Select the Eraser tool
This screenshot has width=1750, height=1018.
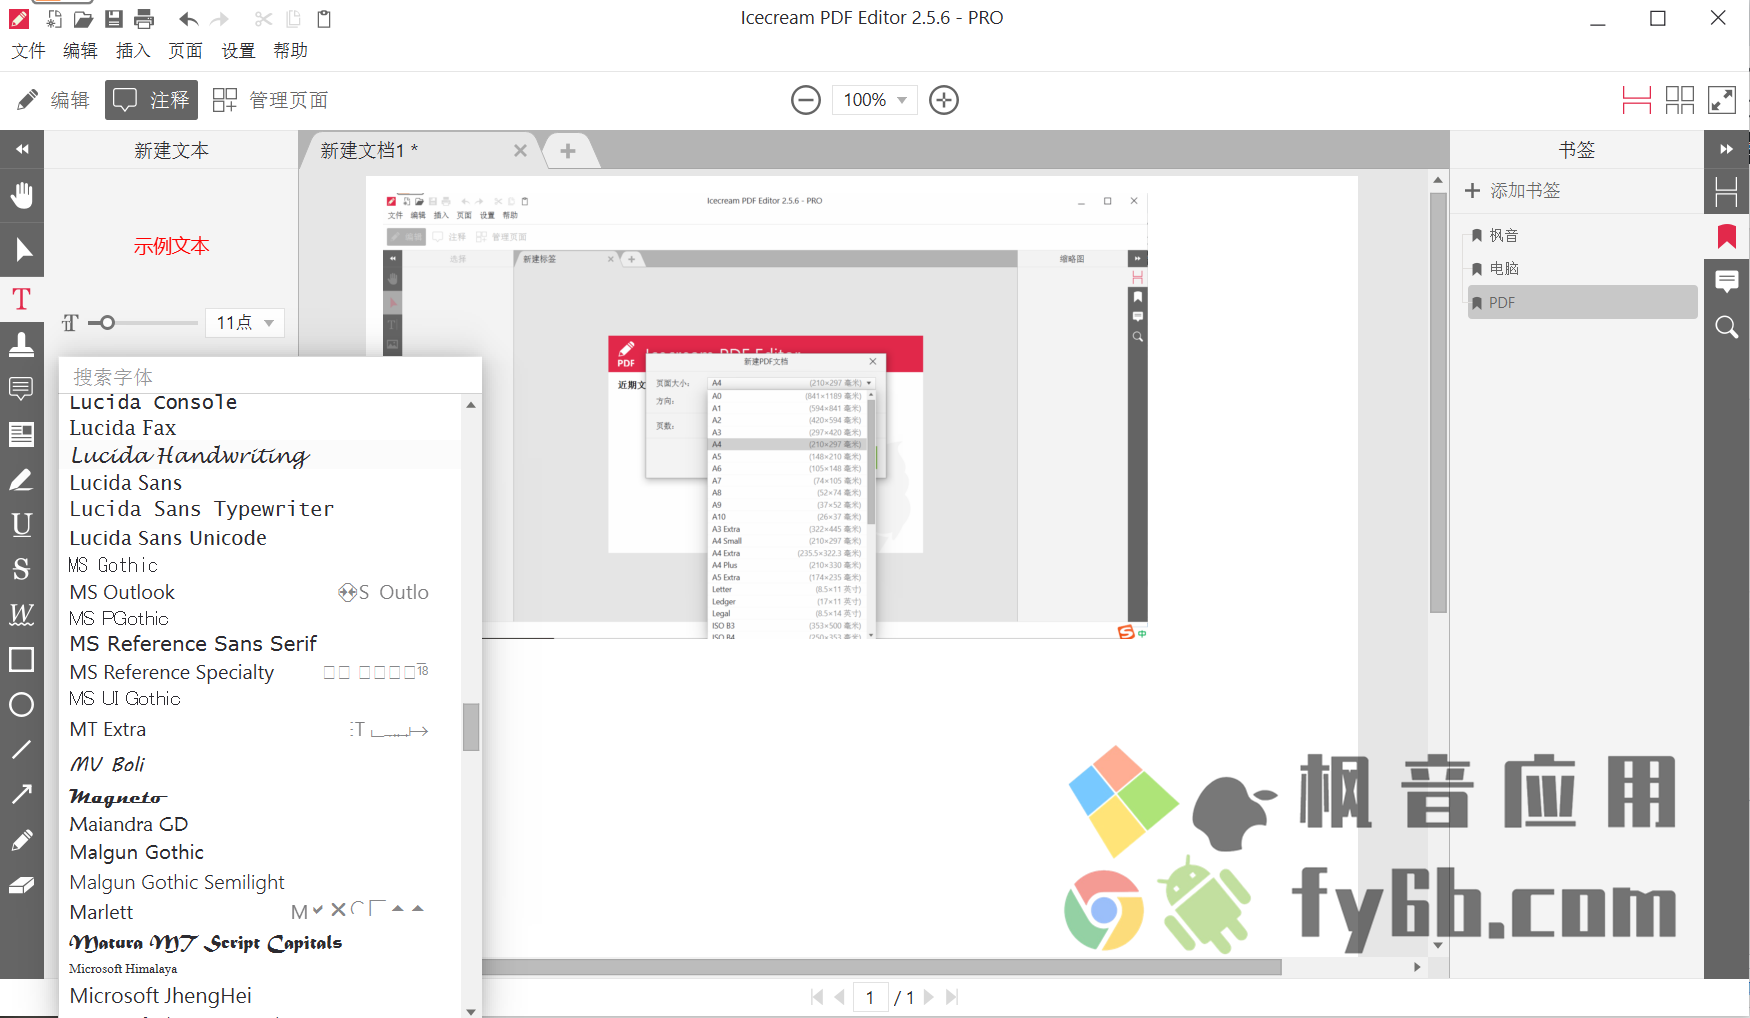[22, 885]
